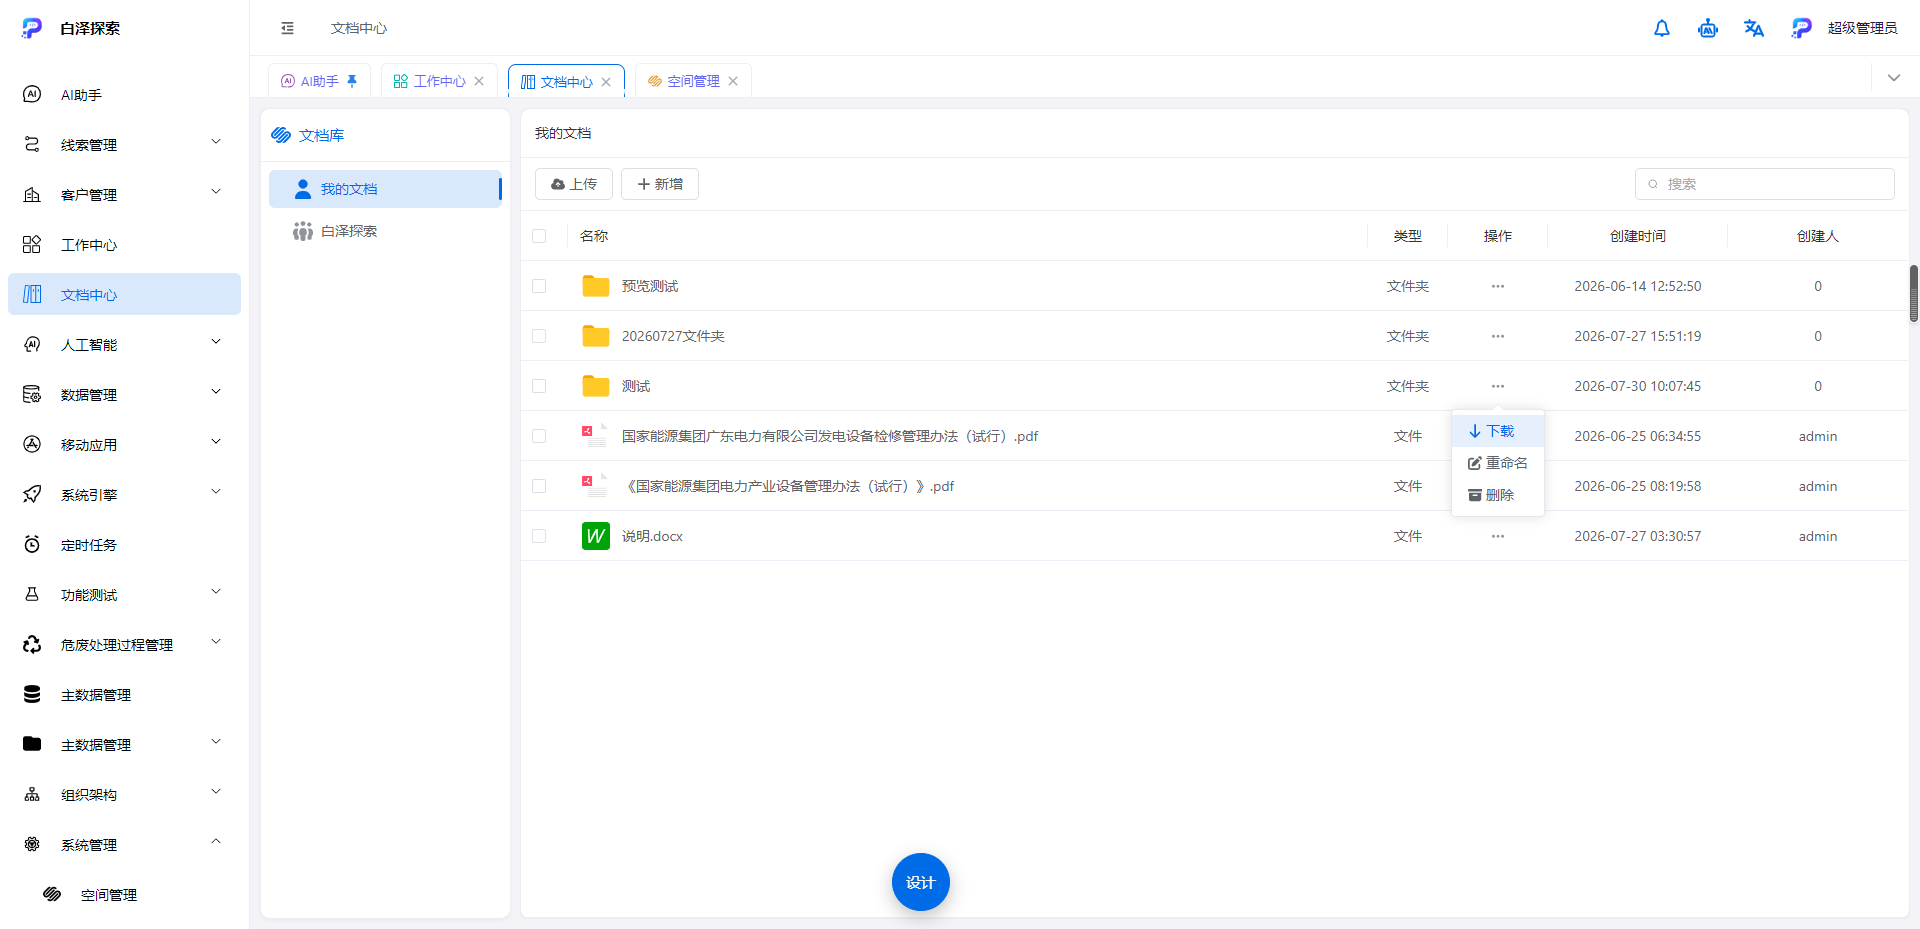Viewport: 1920px width, 929px height.
Task: Toggle the sidebar collapse icon
Action: pyautogui.click(x=288, y=28)
